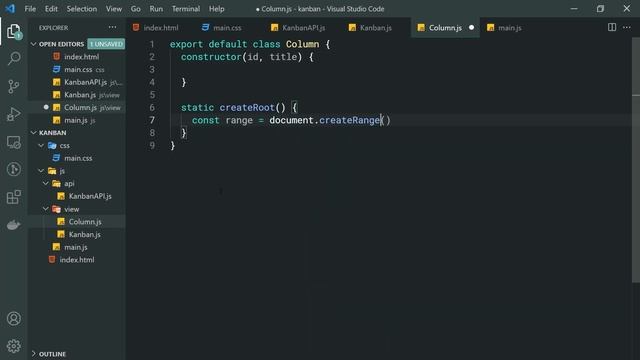Open Explorer Views and More Actions ellipsis

pos(112,27)
